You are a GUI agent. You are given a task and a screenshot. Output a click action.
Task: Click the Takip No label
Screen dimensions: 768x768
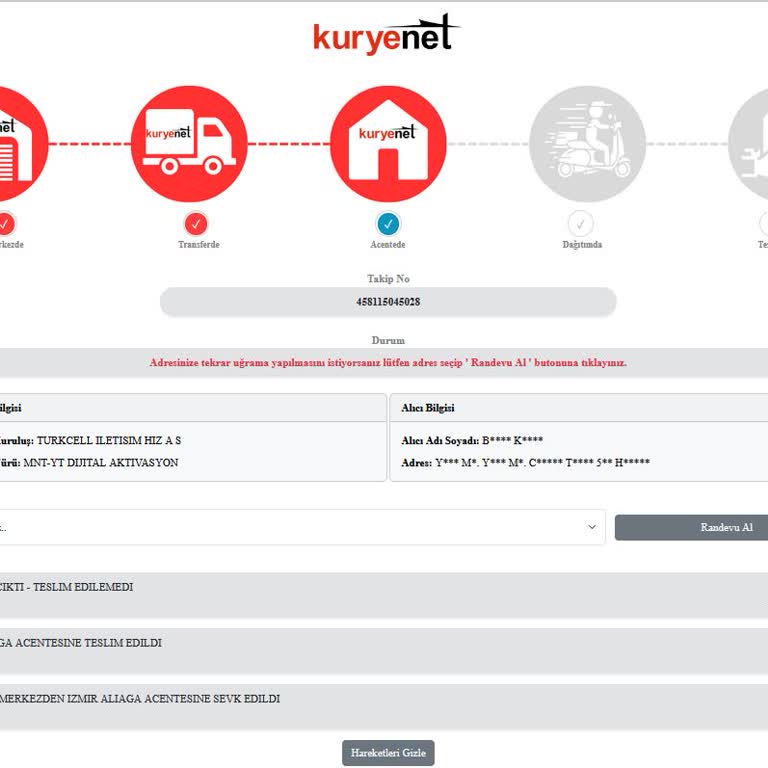tap(388, 279)
